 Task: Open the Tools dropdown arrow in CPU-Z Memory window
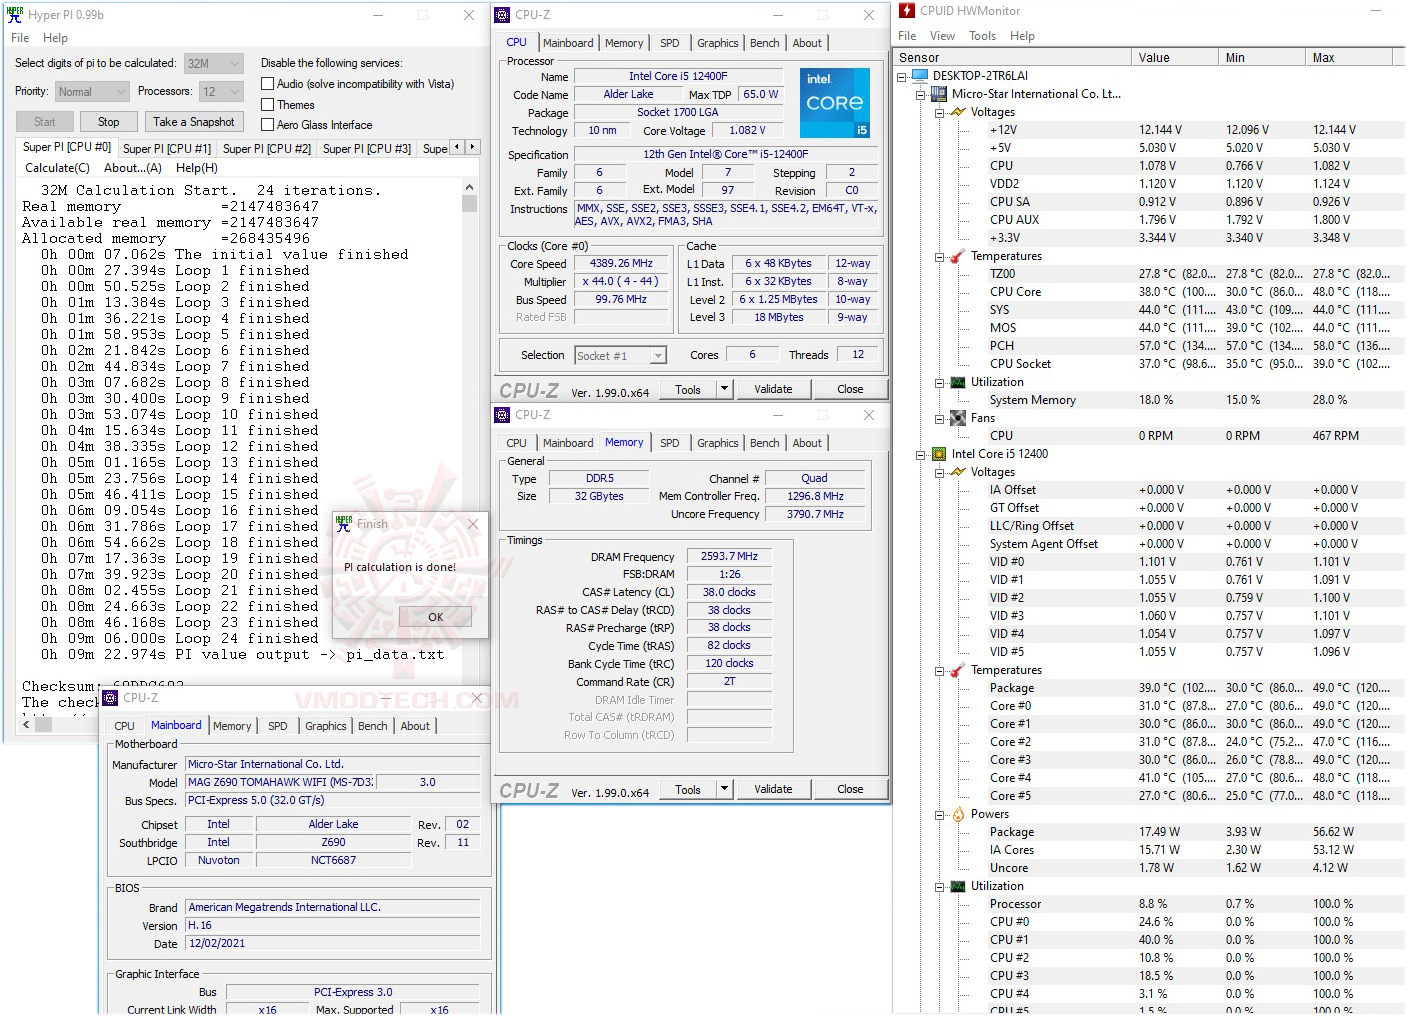point(725,789)
